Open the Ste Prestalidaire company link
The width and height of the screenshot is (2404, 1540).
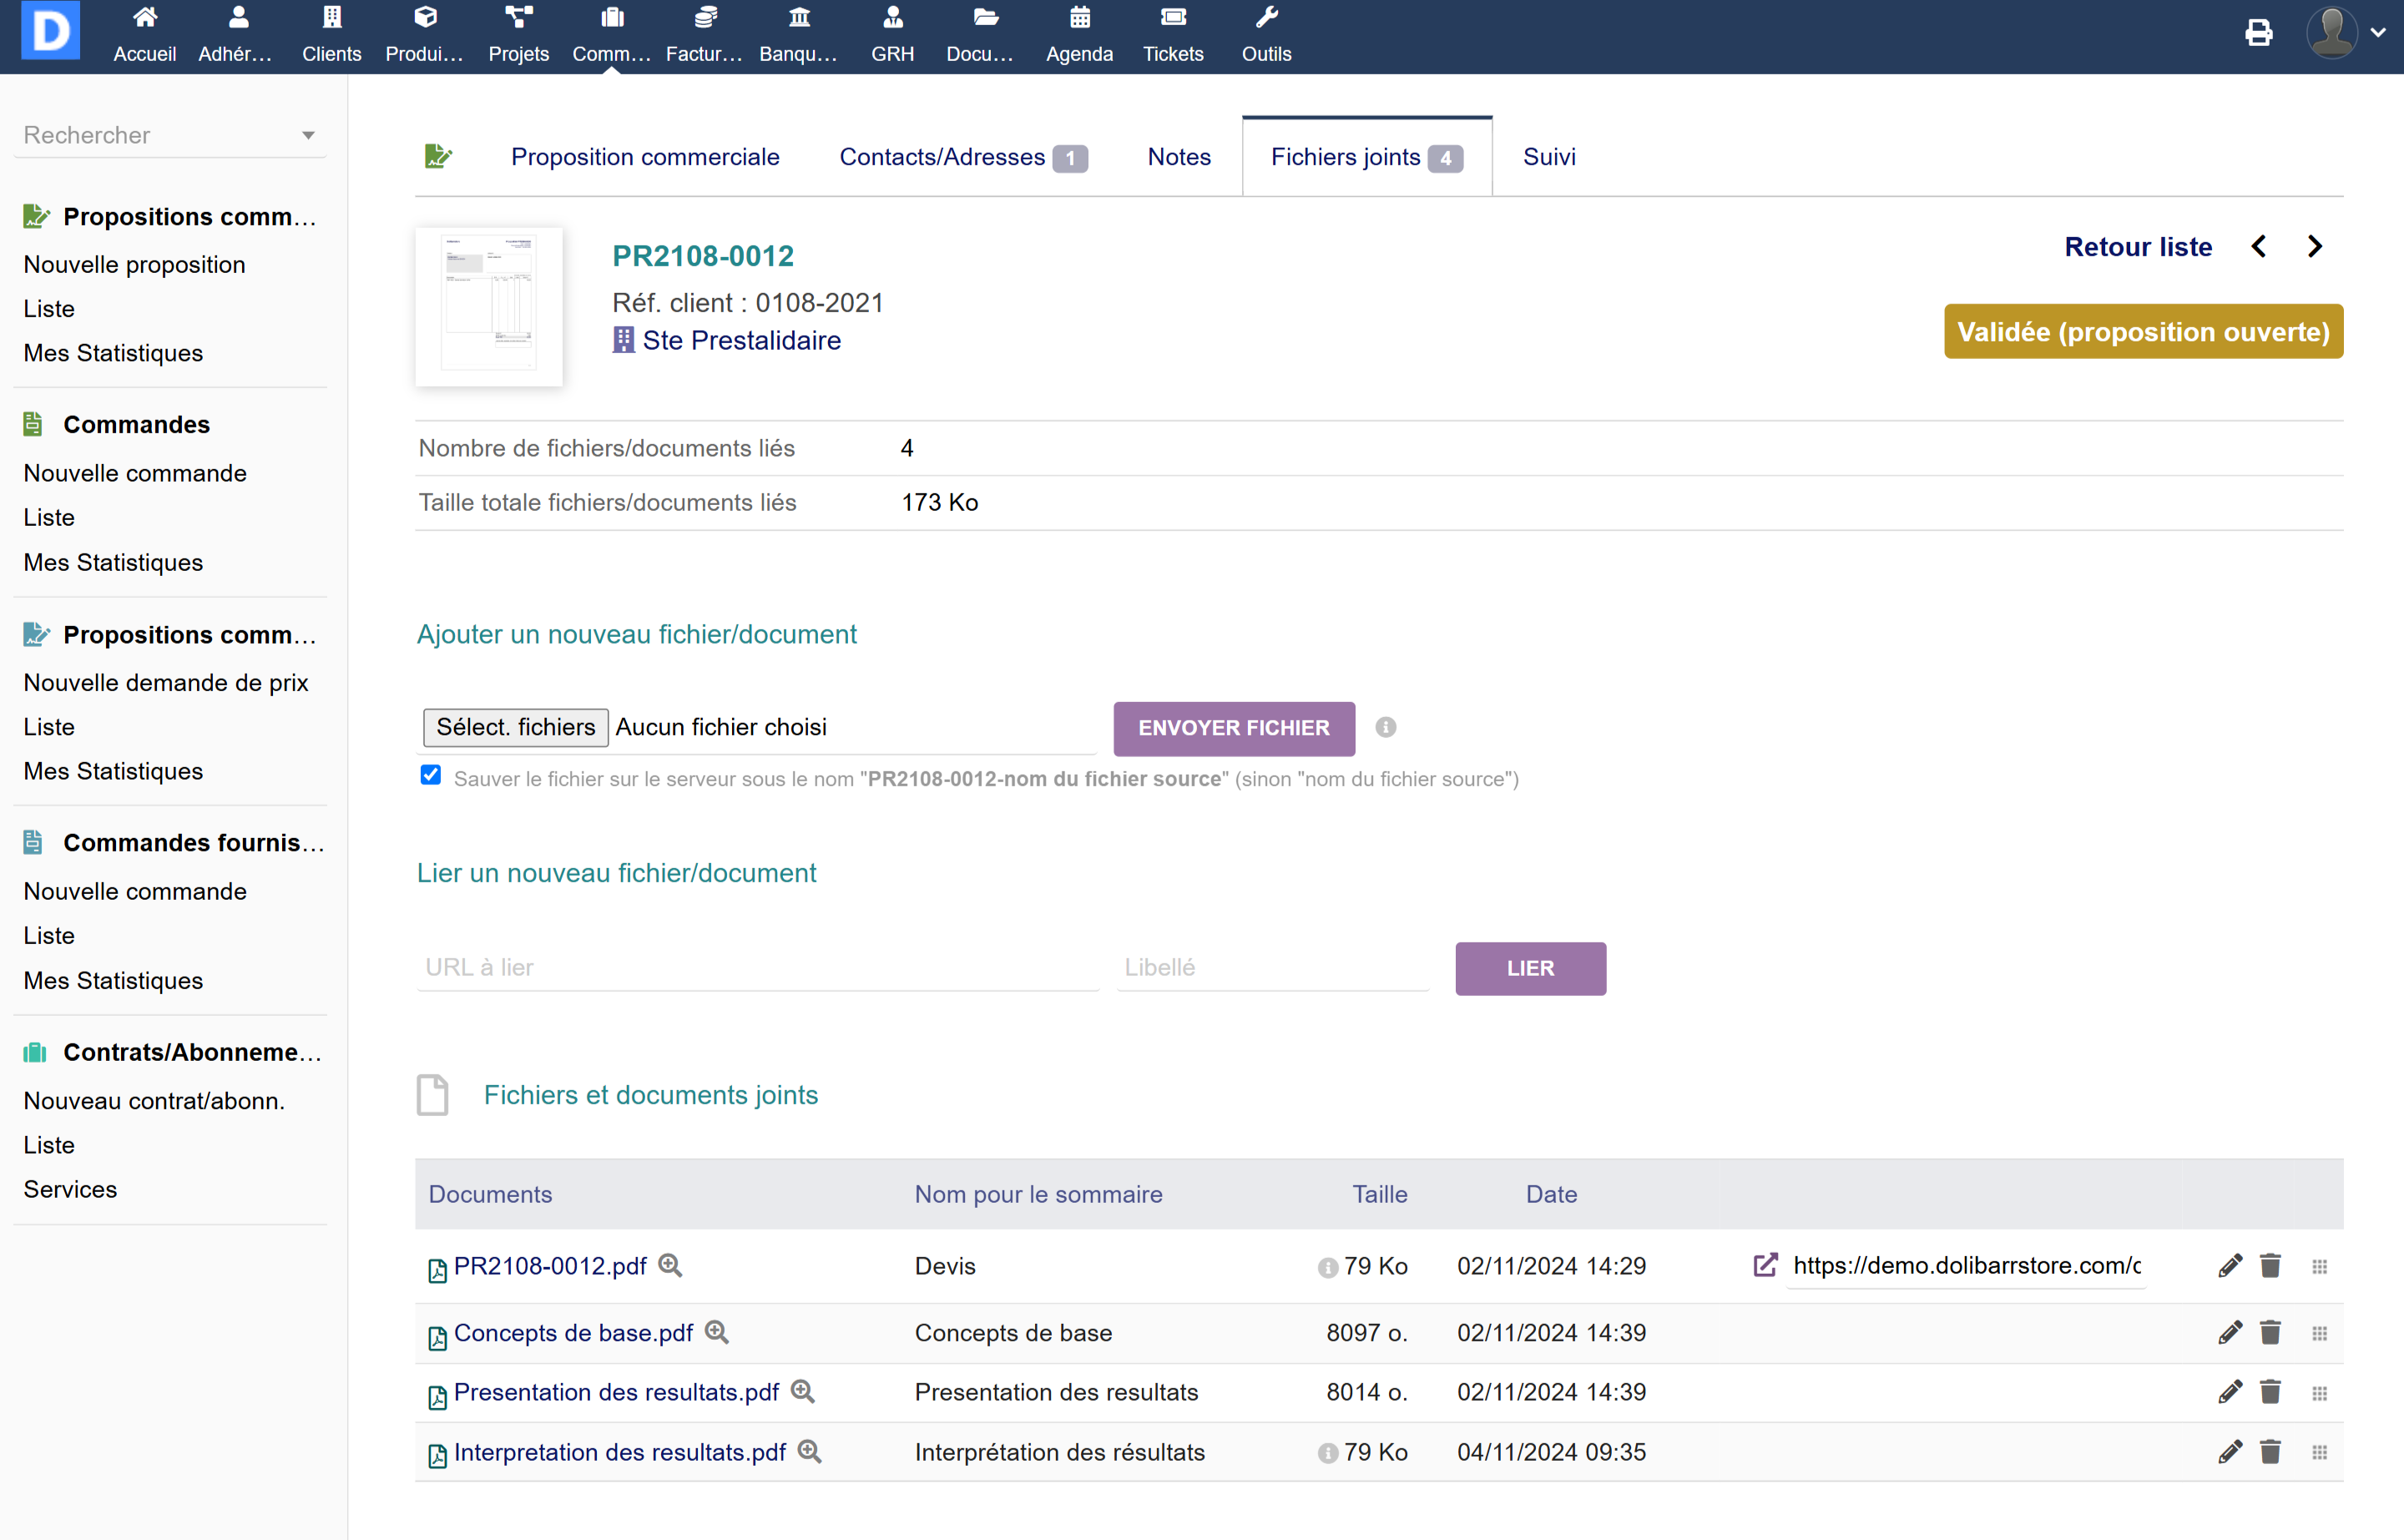[740, 340]
